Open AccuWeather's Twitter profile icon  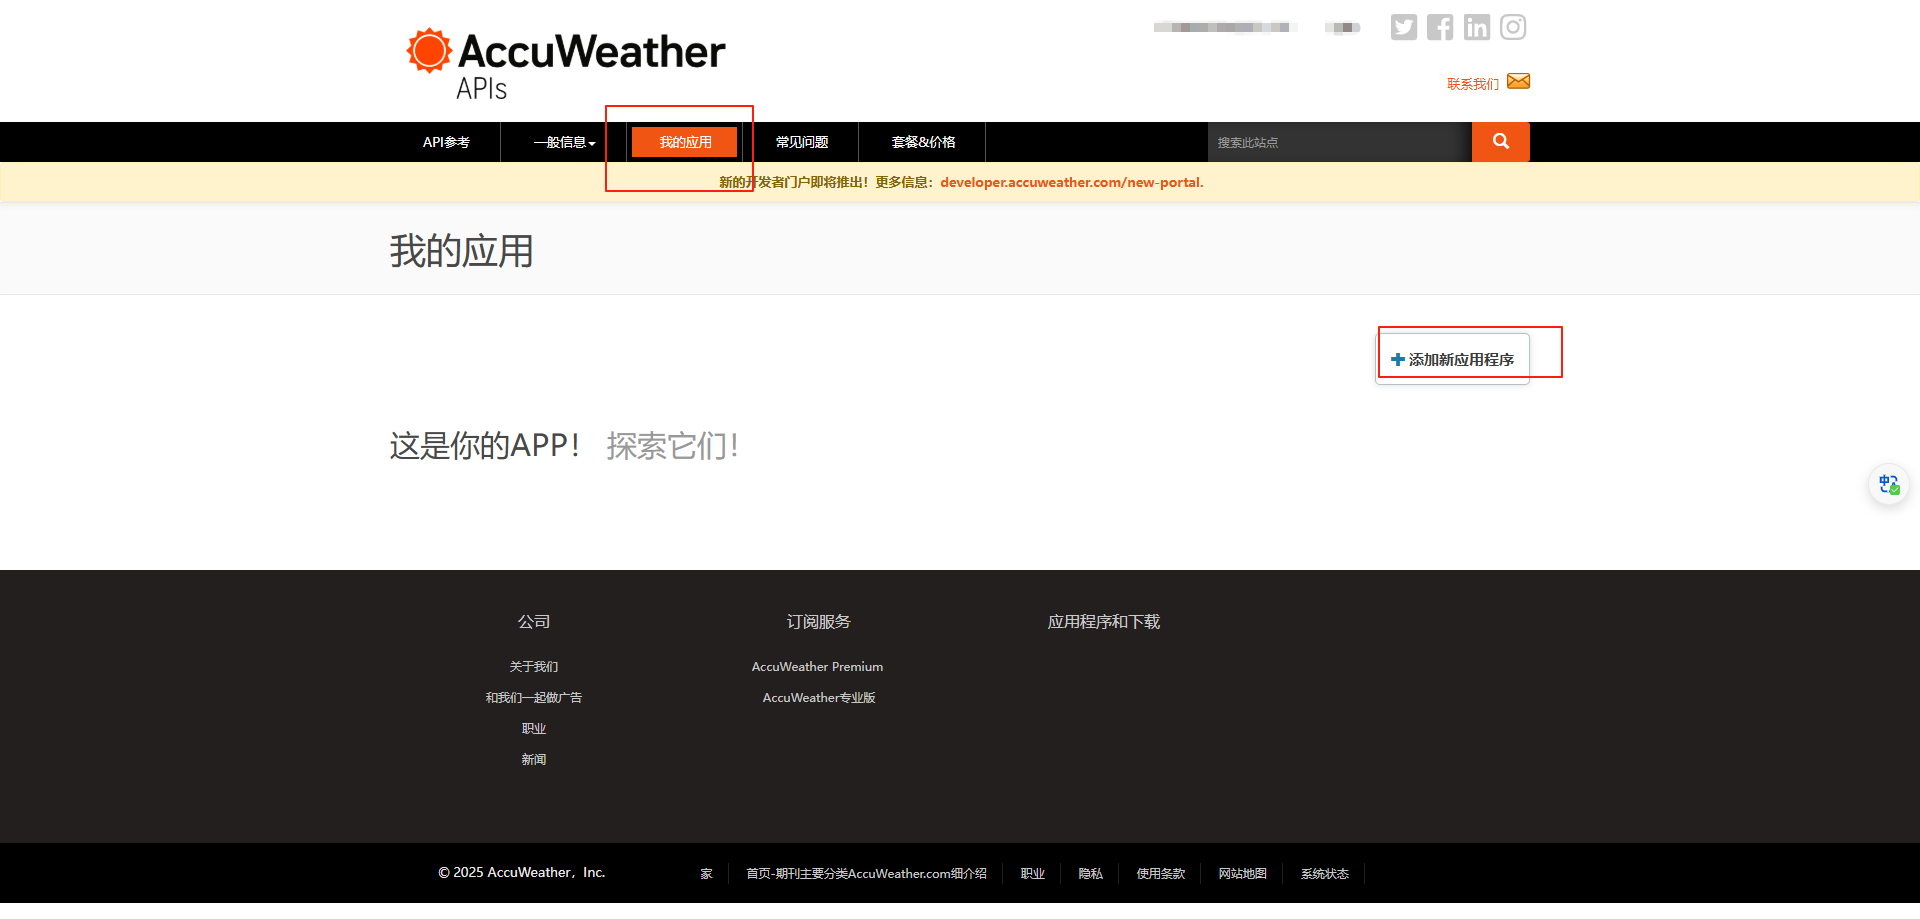point(1403,27)
